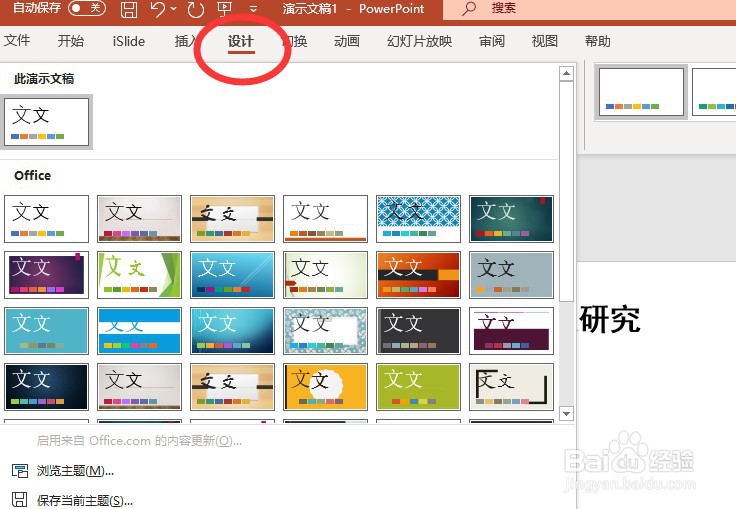Toggle the AutoSave switch

pos(87,8)
